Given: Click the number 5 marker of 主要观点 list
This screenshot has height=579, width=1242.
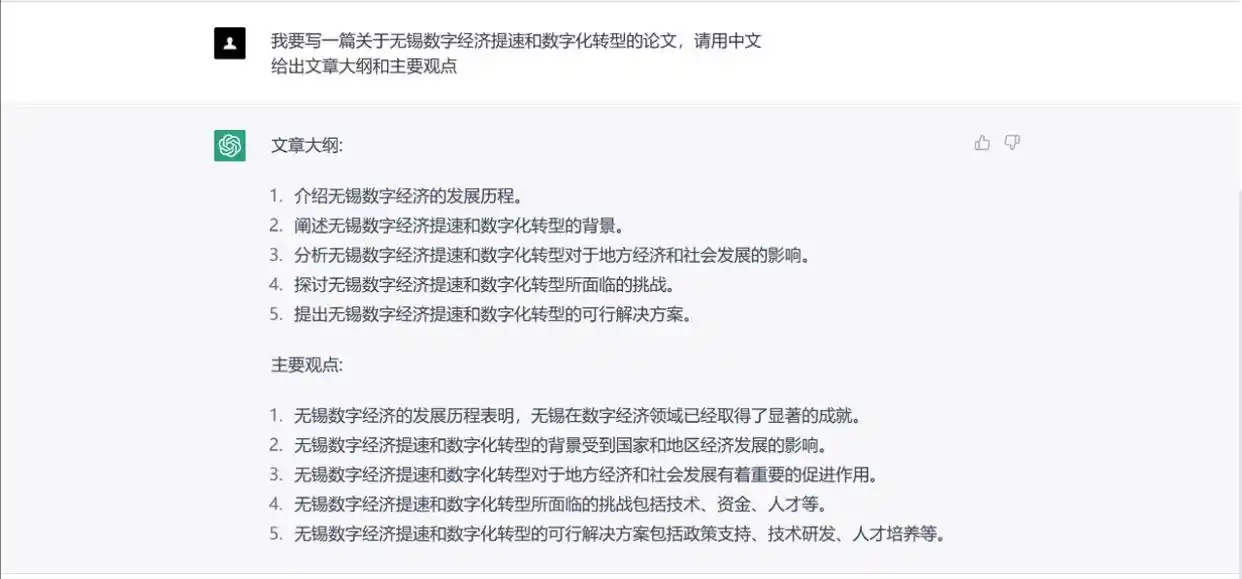Looking at the screenshot, I should (x=276, y=534).
